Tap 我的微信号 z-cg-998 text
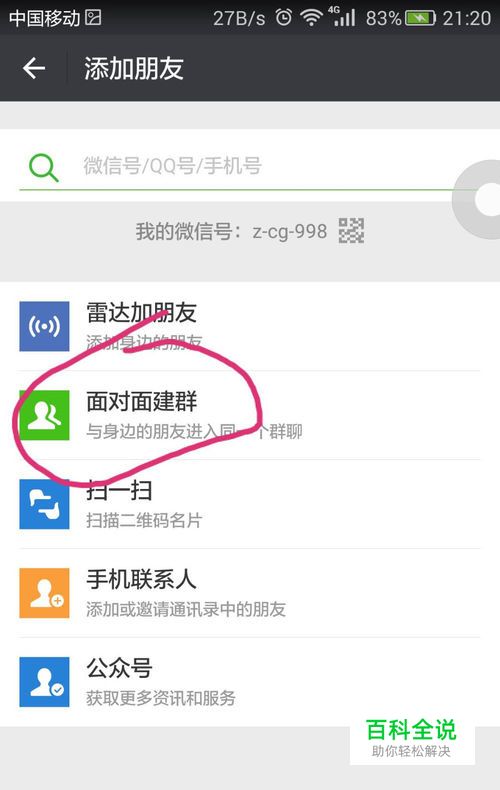 coord(231,231)
